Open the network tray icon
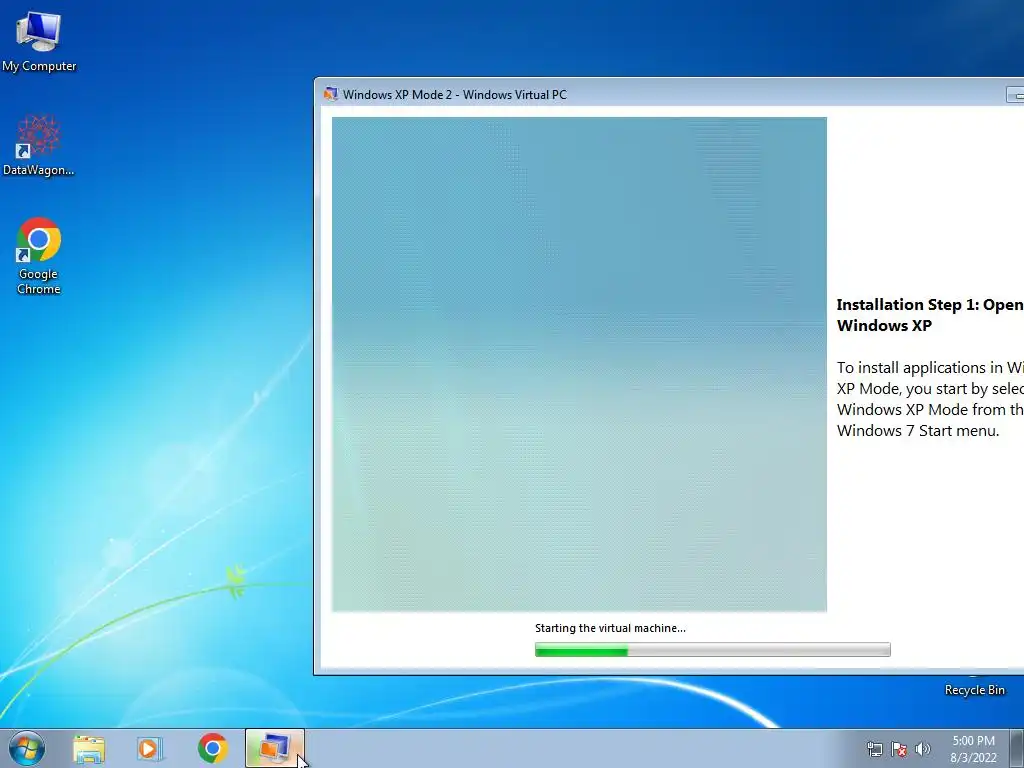The width and height of the screenshot is (1024, 768). (x=874, y=749)
